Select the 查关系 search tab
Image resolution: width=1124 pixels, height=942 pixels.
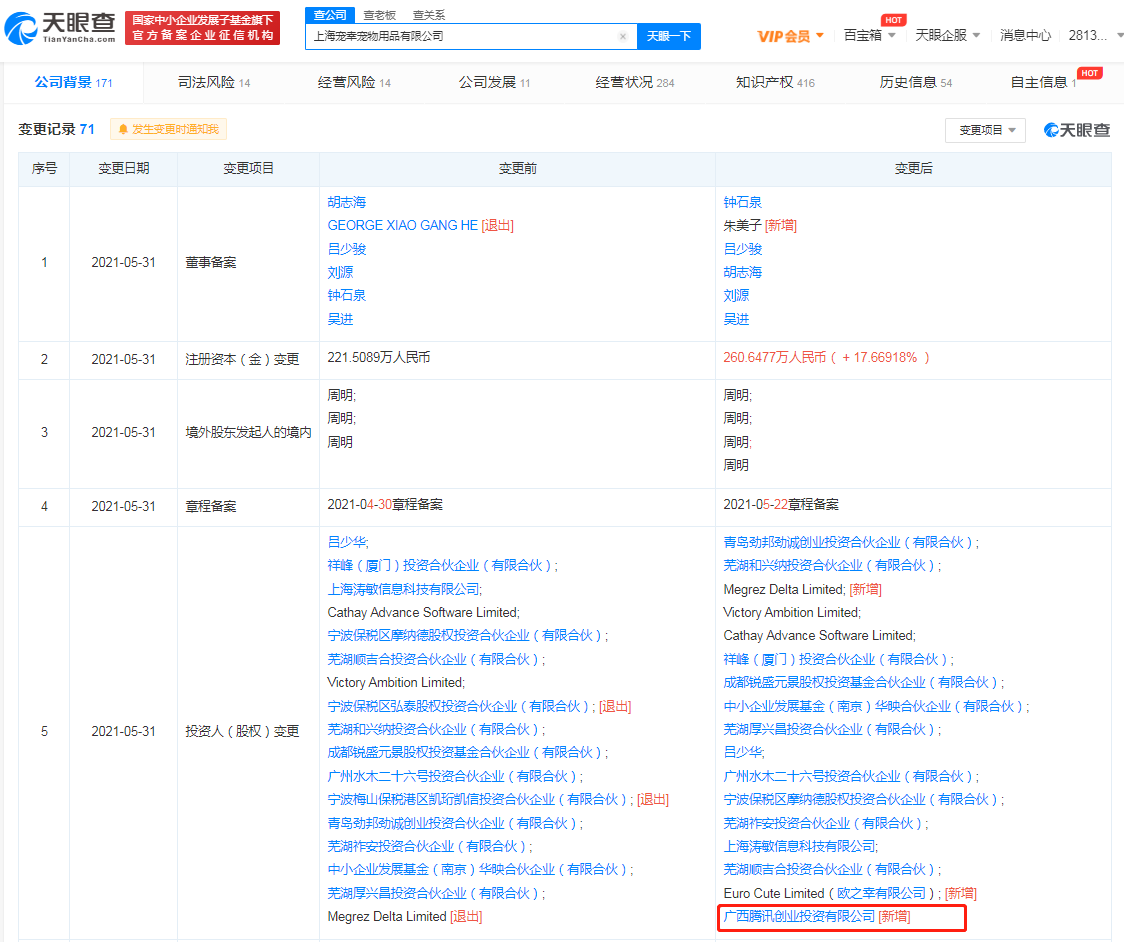[429, 15]
